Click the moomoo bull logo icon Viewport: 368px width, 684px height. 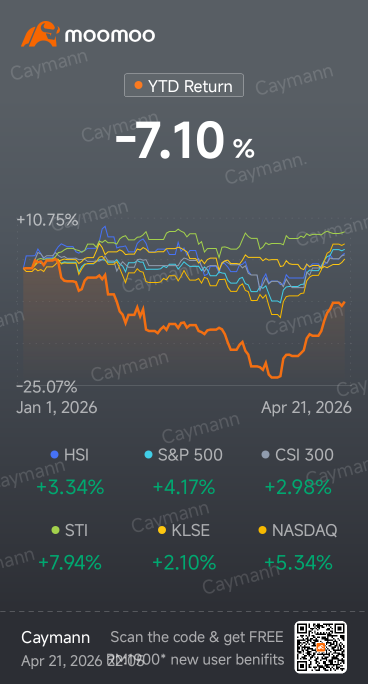pos(40,34)
